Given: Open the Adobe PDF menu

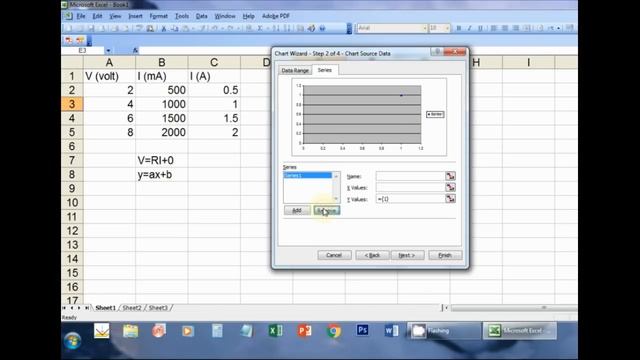Looking at the screenshot, I should pyautogui.click(x=276, y=16).
